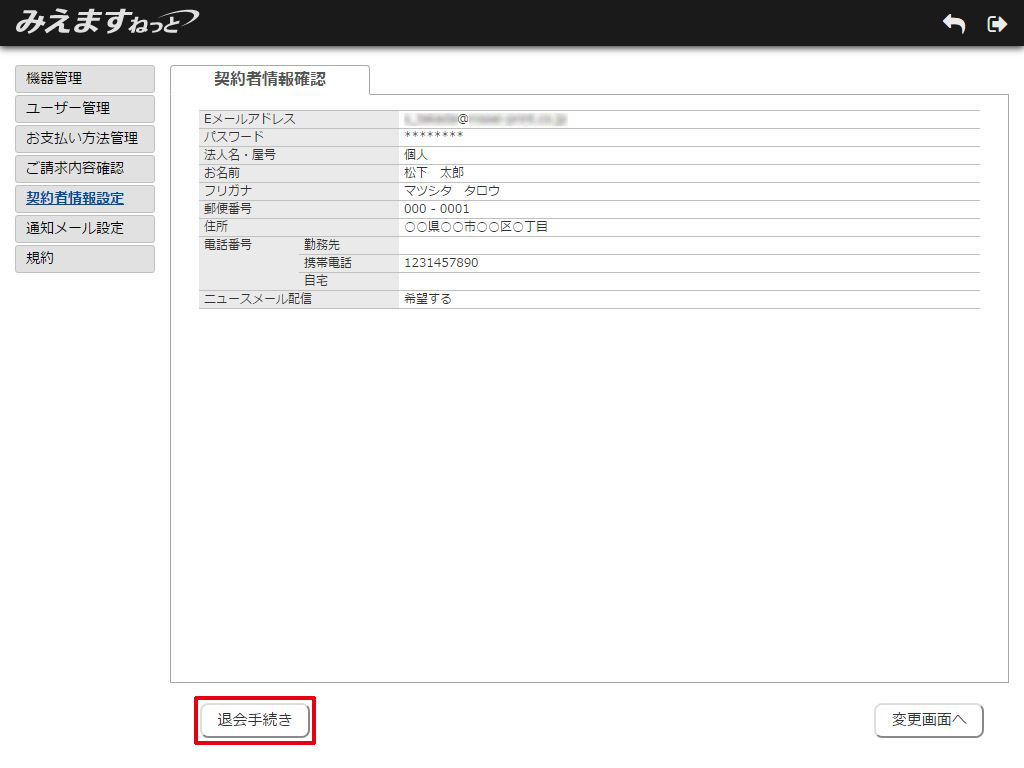Click the masked password value
The width and height of the screenshot is (1024, 768).
[x=434, y=137]
